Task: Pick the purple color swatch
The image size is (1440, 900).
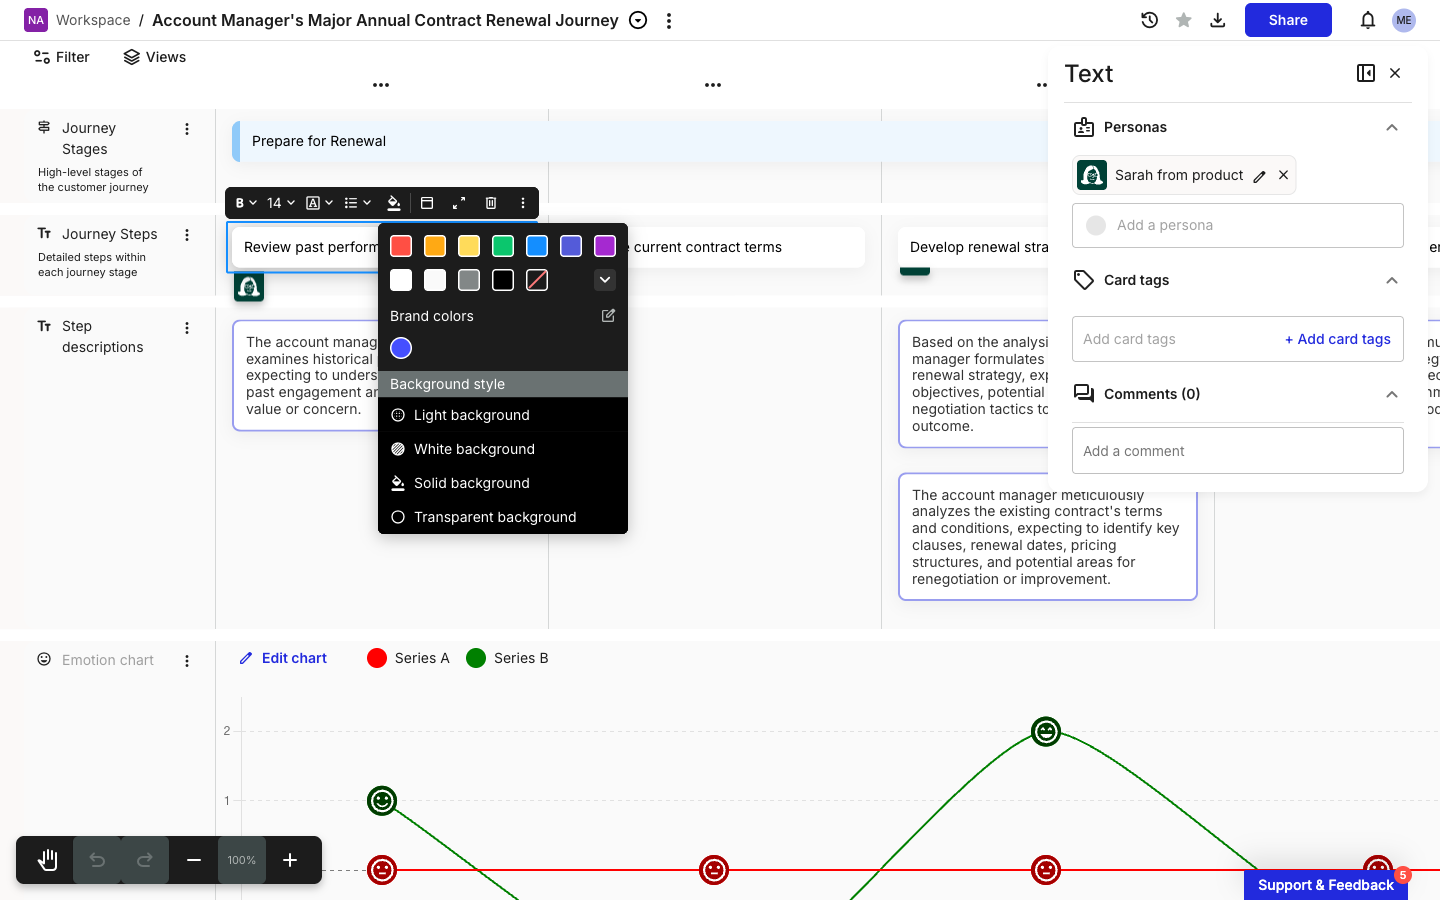Action: point(605,246)
